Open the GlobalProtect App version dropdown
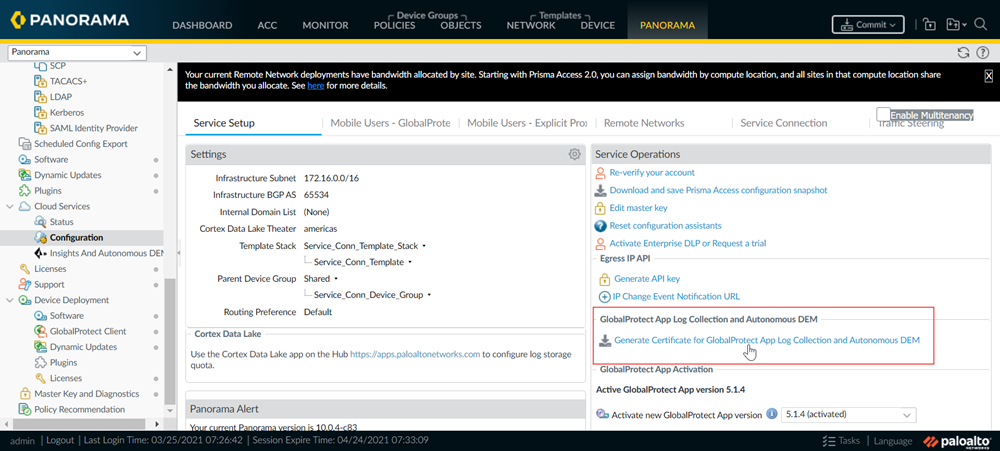 click(x=848, y=414)
